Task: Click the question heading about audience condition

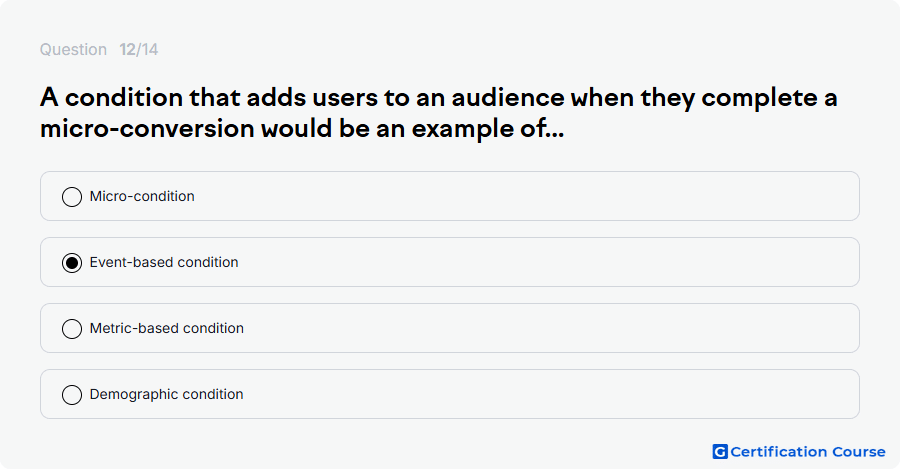Action: (x=439, y=113)
